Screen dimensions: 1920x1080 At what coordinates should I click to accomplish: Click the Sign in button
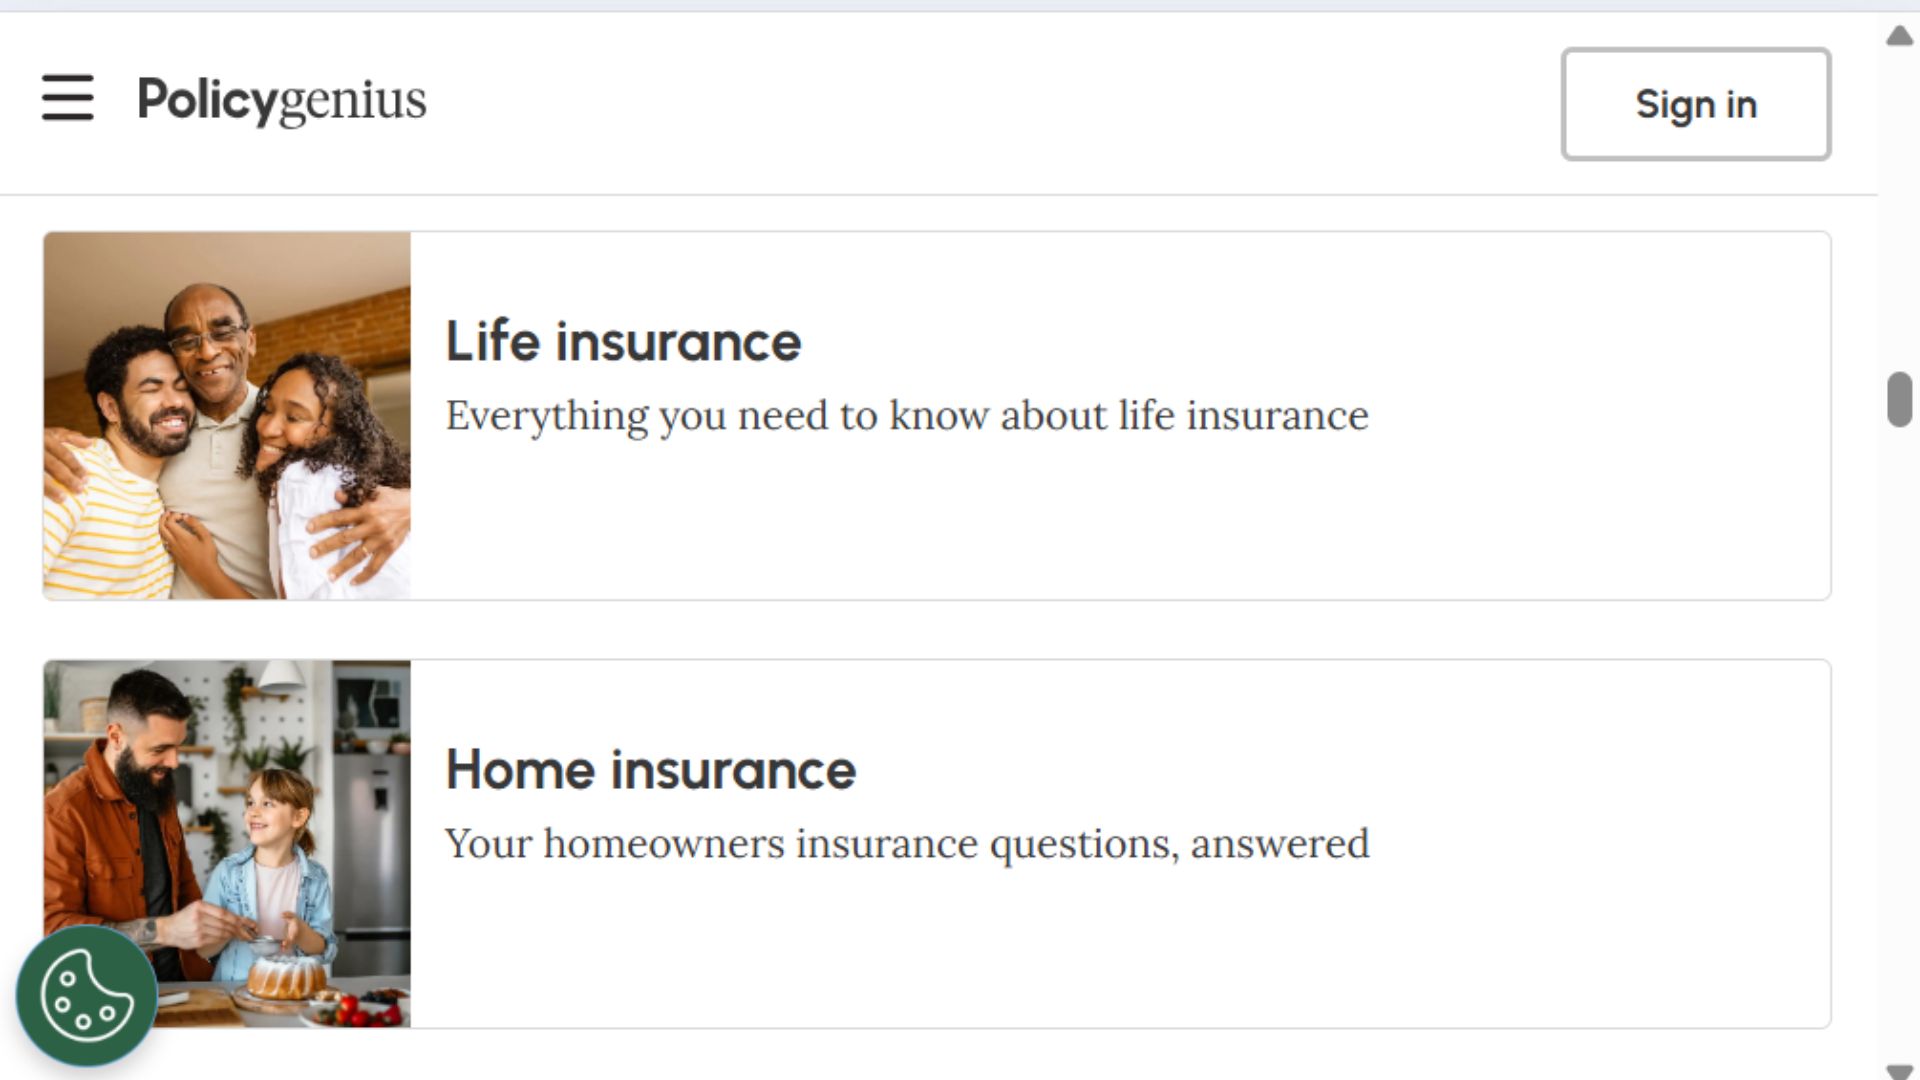(1696, 104)
